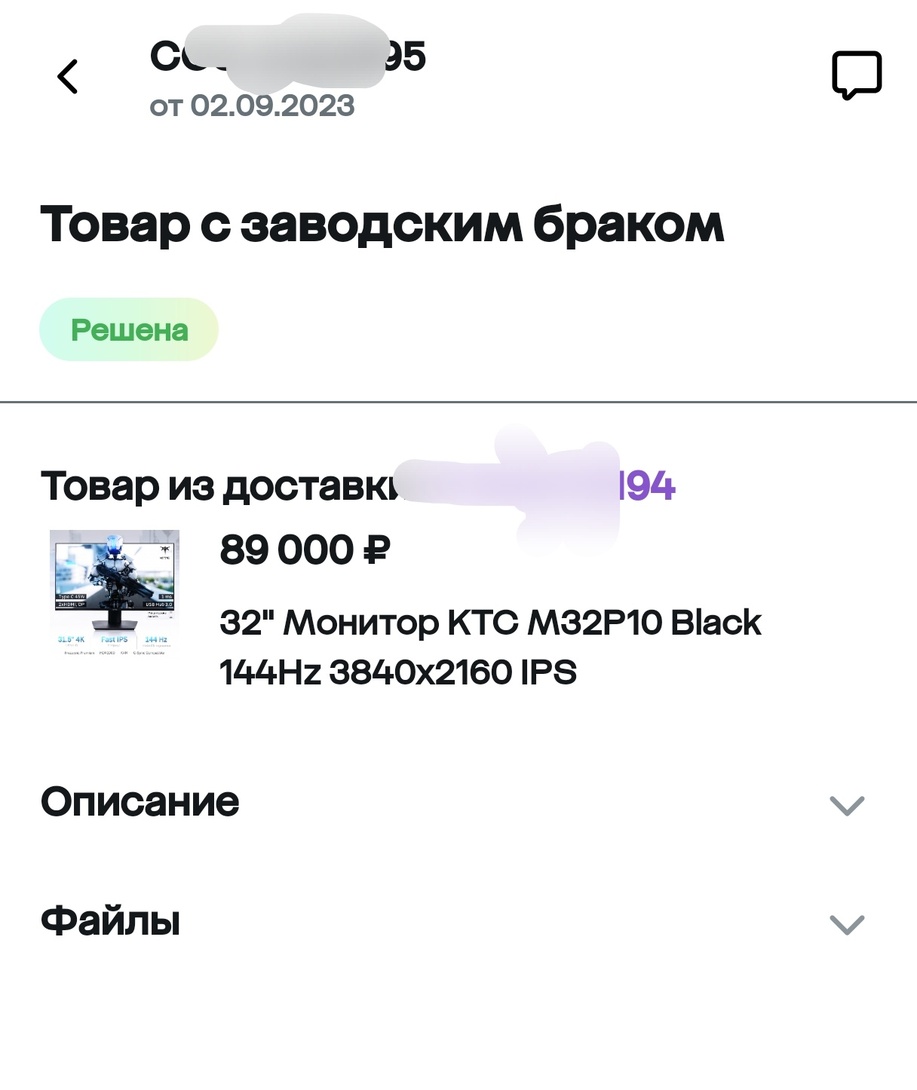Click the Решена status badge
917x1090 pixels.
click(x=128, y=329)
